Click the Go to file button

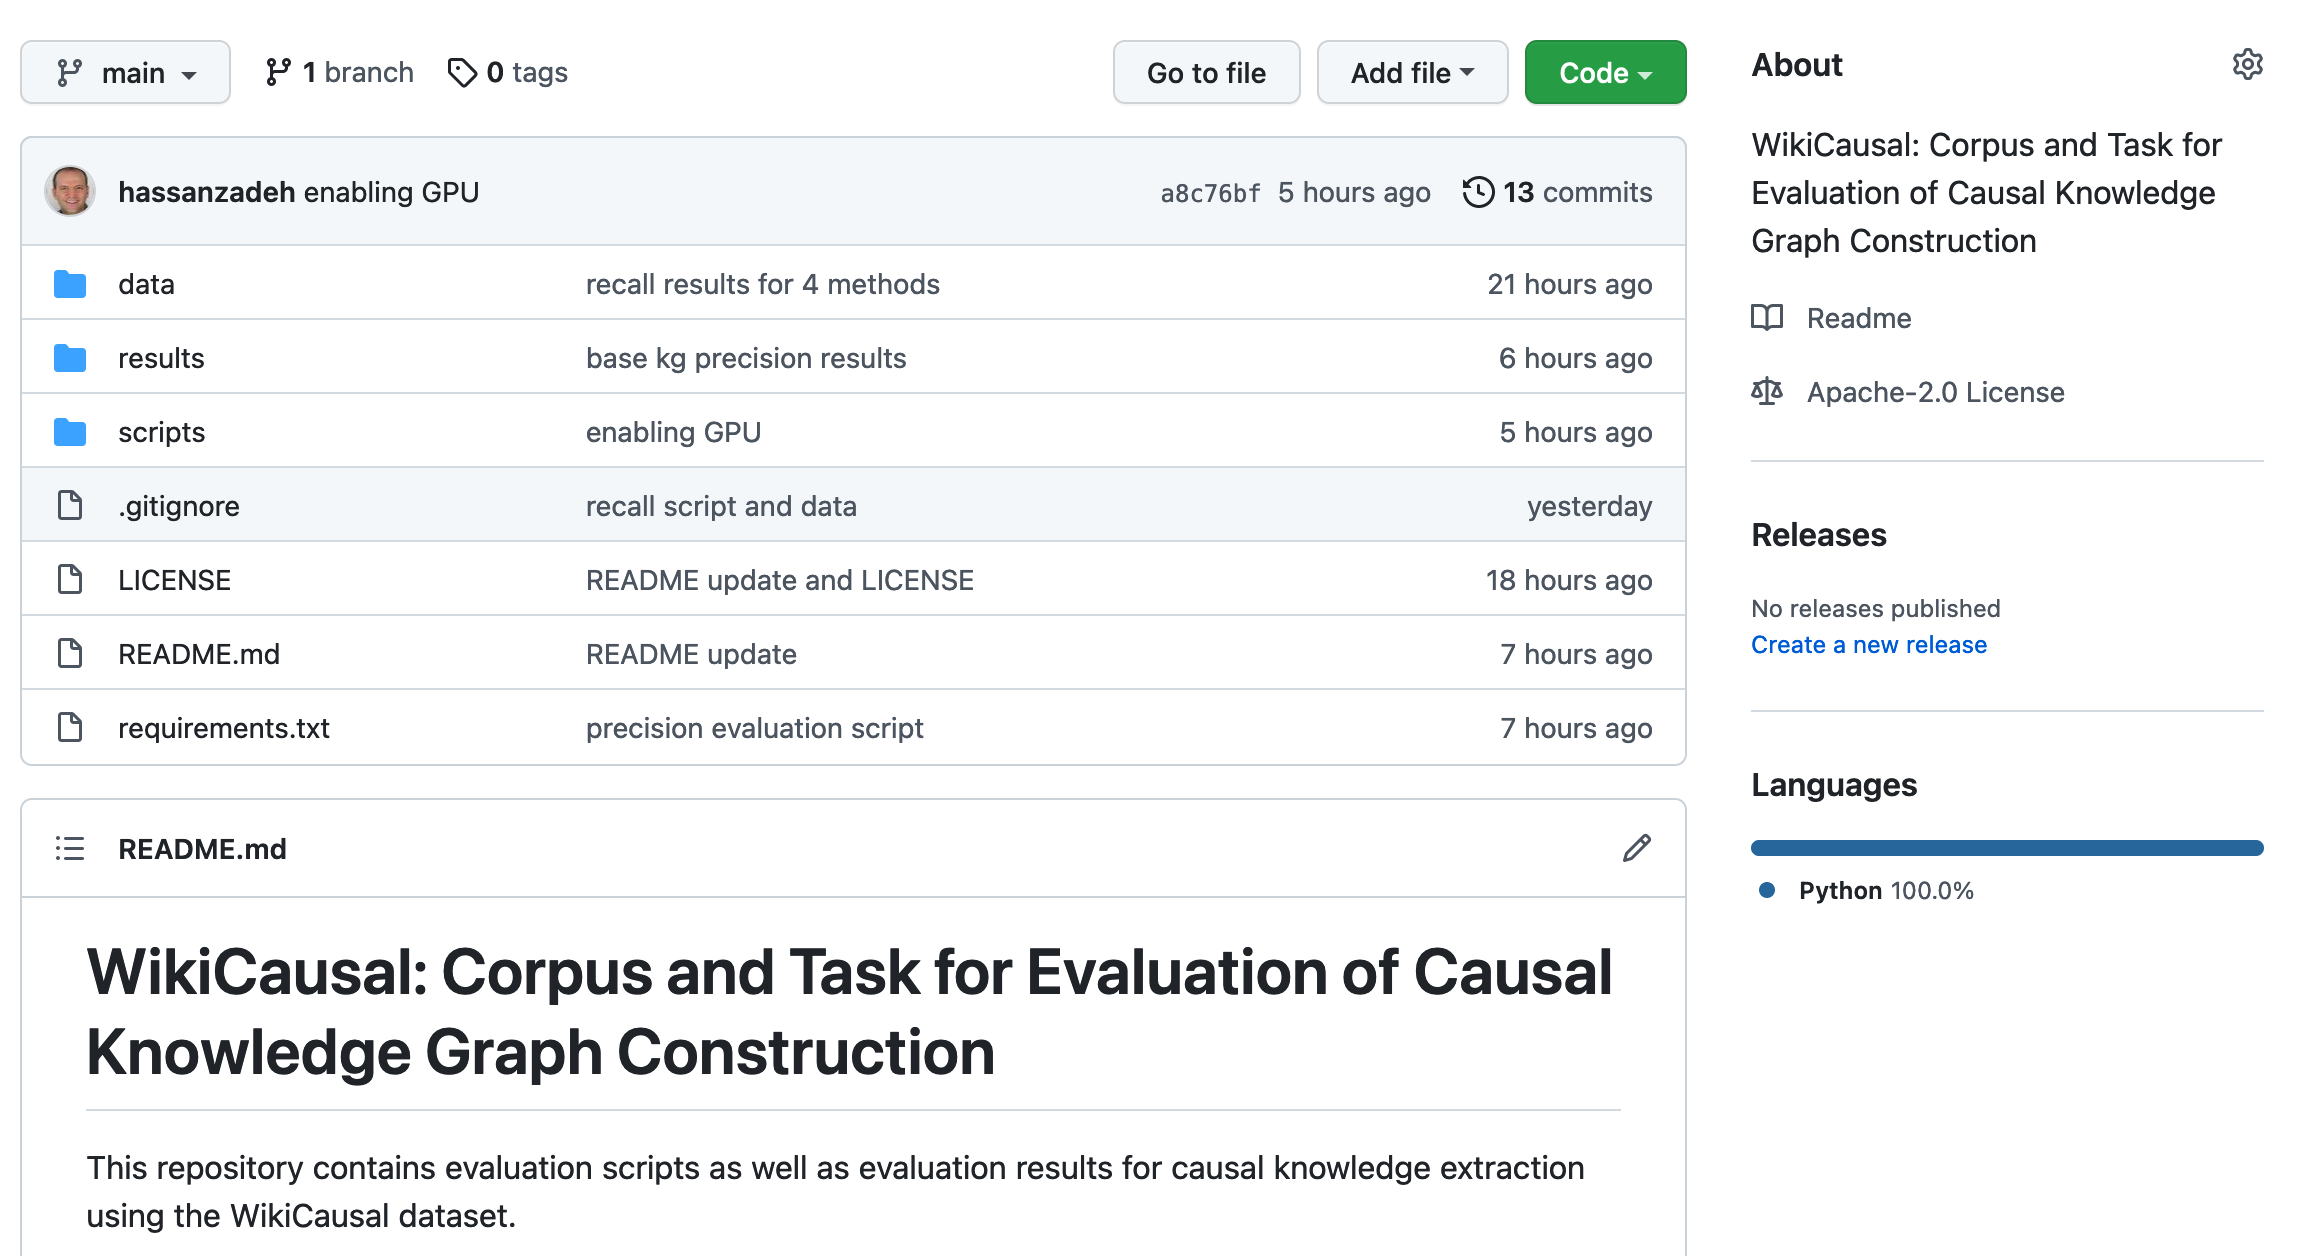(x=1206, y=73)
